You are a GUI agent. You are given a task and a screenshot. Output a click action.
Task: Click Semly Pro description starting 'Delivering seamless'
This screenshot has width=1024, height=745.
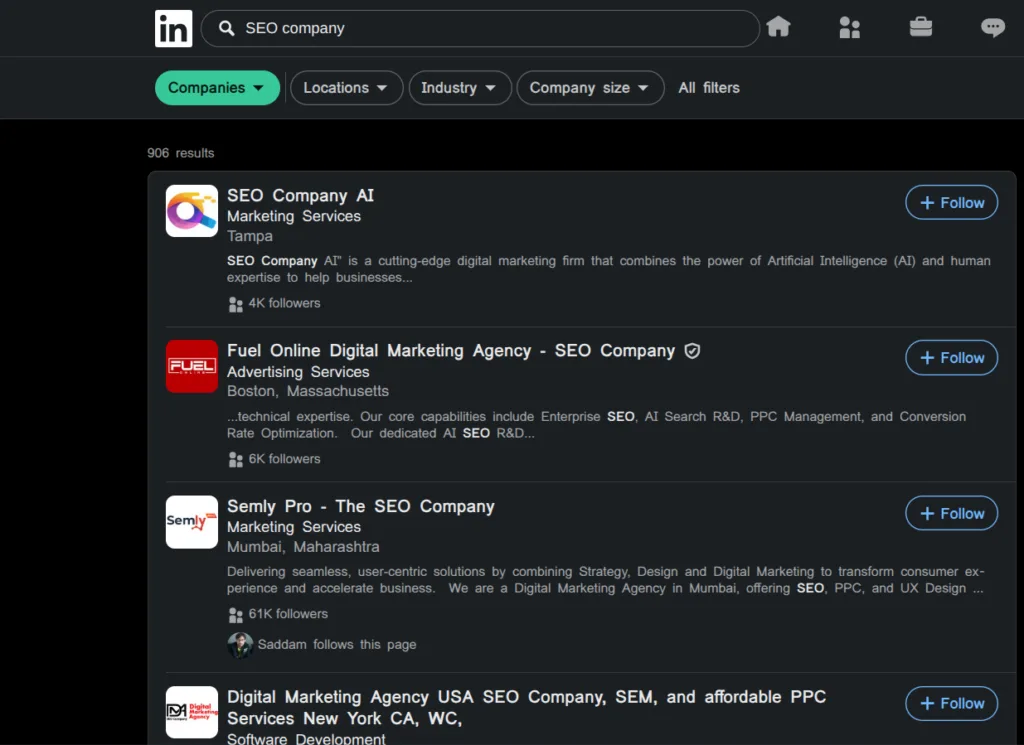coord(605,580)
